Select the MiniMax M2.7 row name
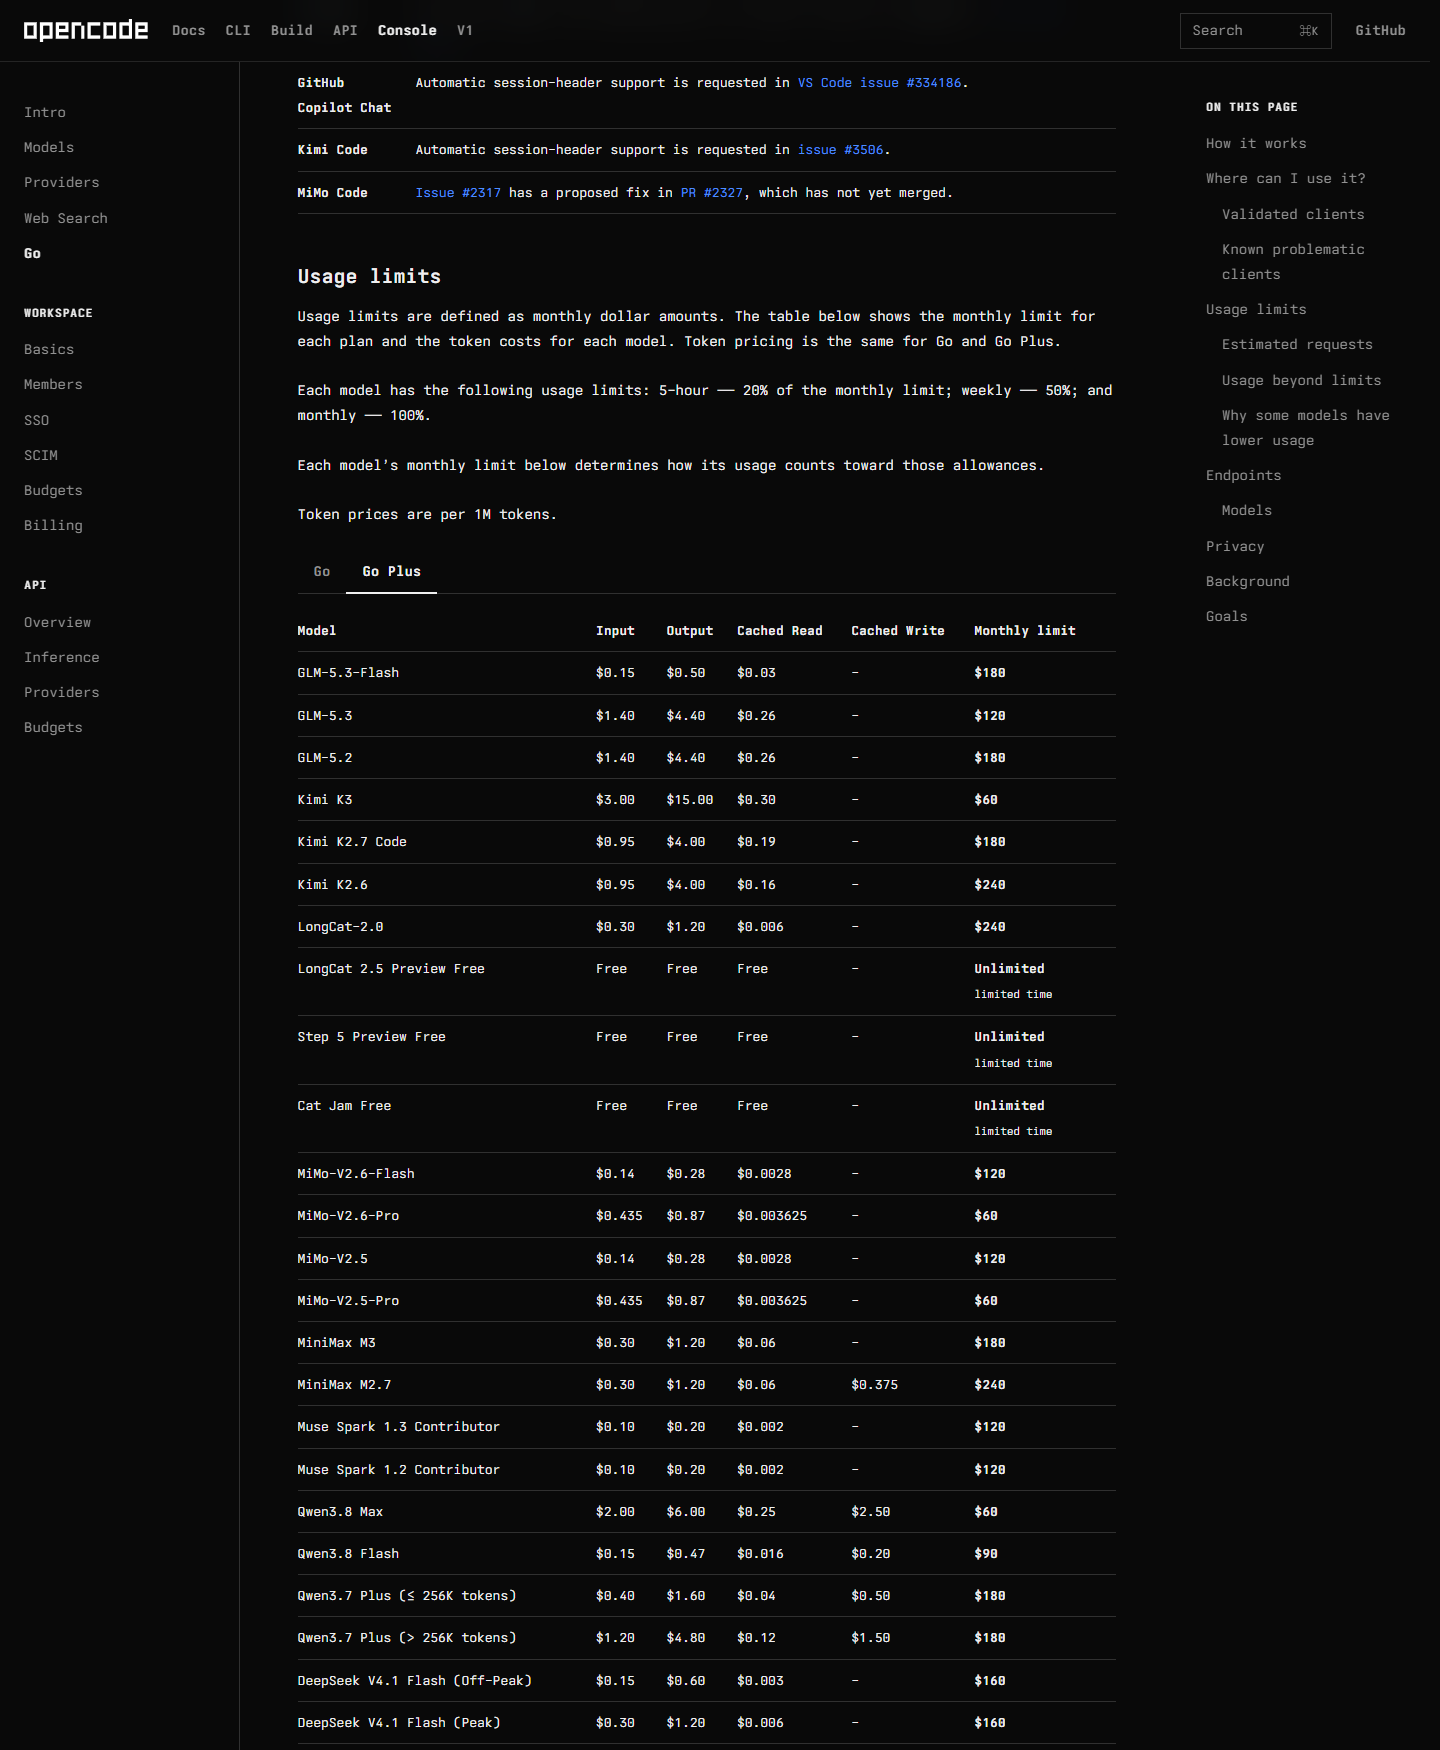The height and width of the screenshot is (1750, 1440). 344,1385
